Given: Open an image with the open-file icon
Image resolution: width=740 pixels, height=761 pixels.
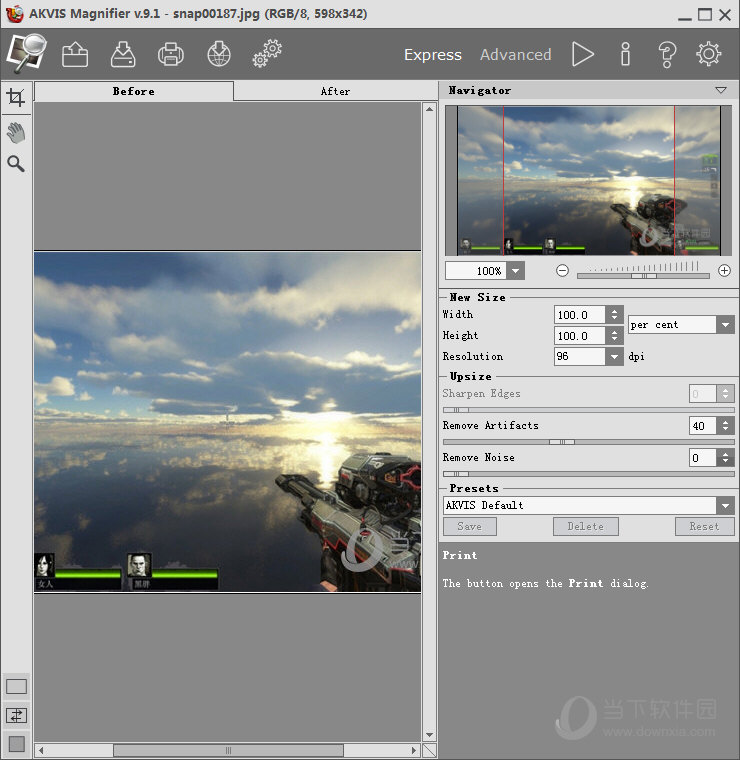Looking at the screenshot, I should tap(75, 54).
